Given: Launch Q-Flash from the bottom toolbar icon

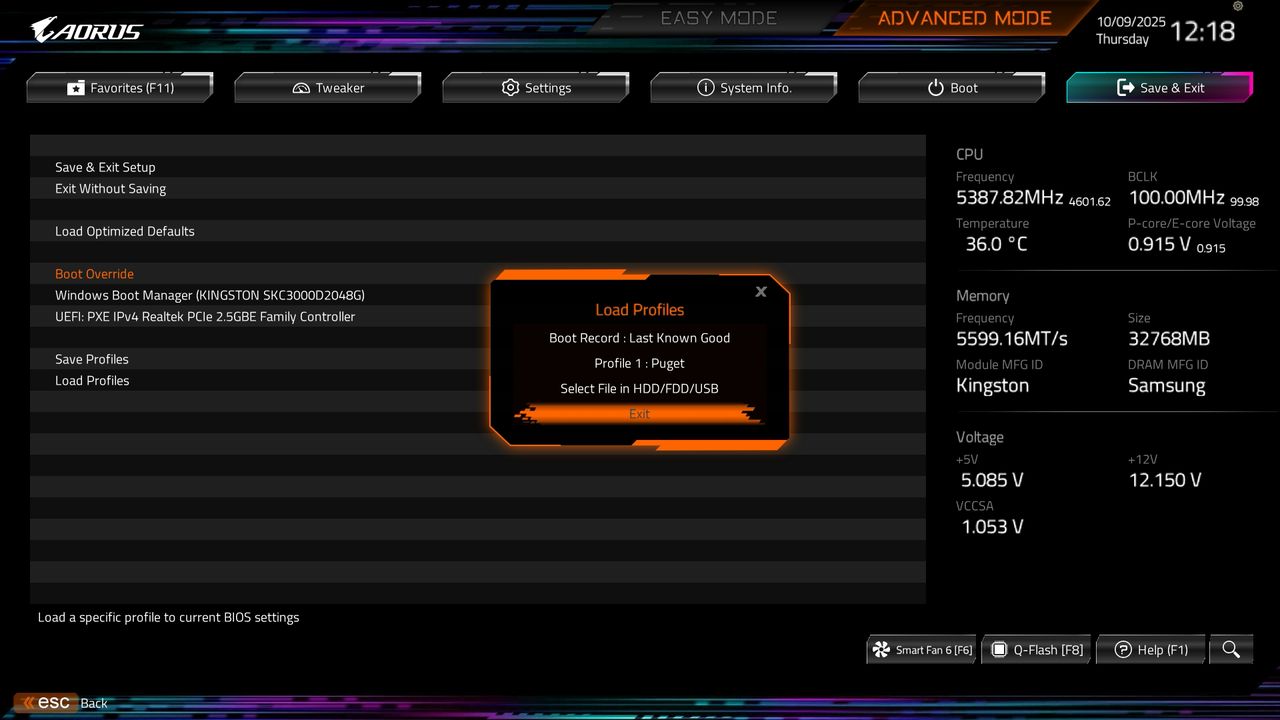Looking at the screenshot, I should 1000,649.
